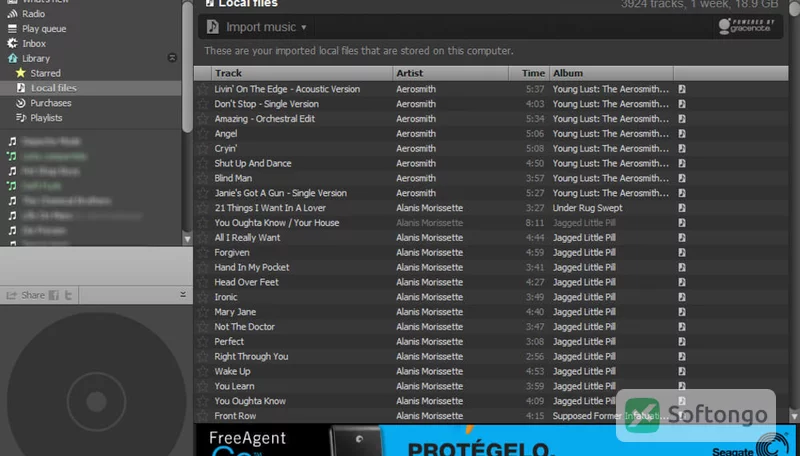
Task: Select Library in the sidebar
Action: coord(36,58)
